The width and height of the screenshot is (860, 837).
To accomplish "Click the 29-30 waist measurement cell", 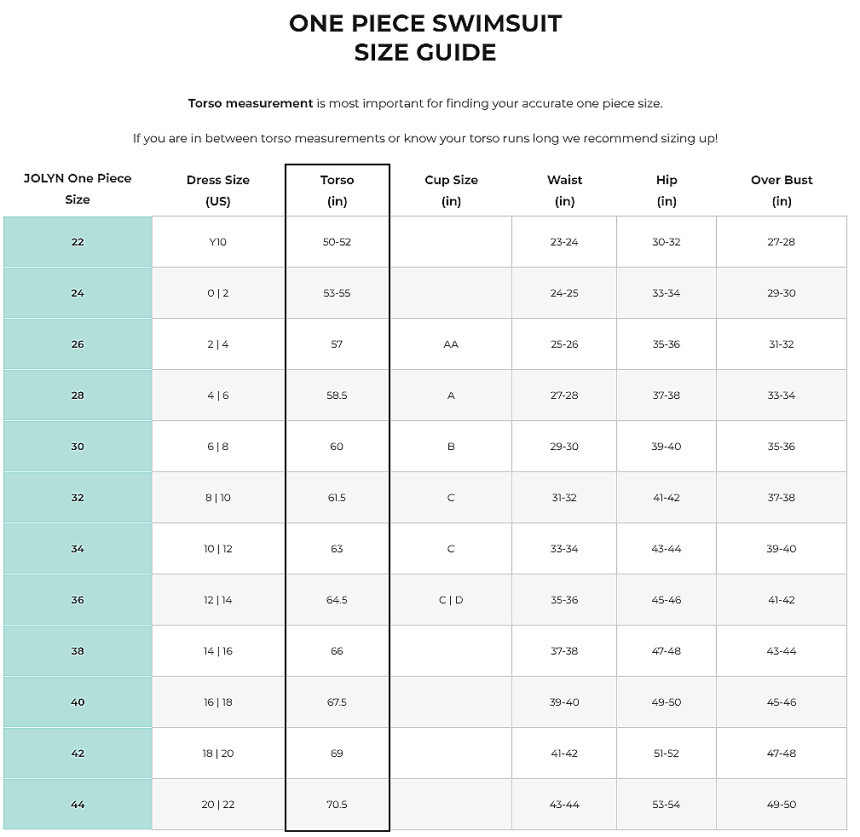I will tap(564, 447).
